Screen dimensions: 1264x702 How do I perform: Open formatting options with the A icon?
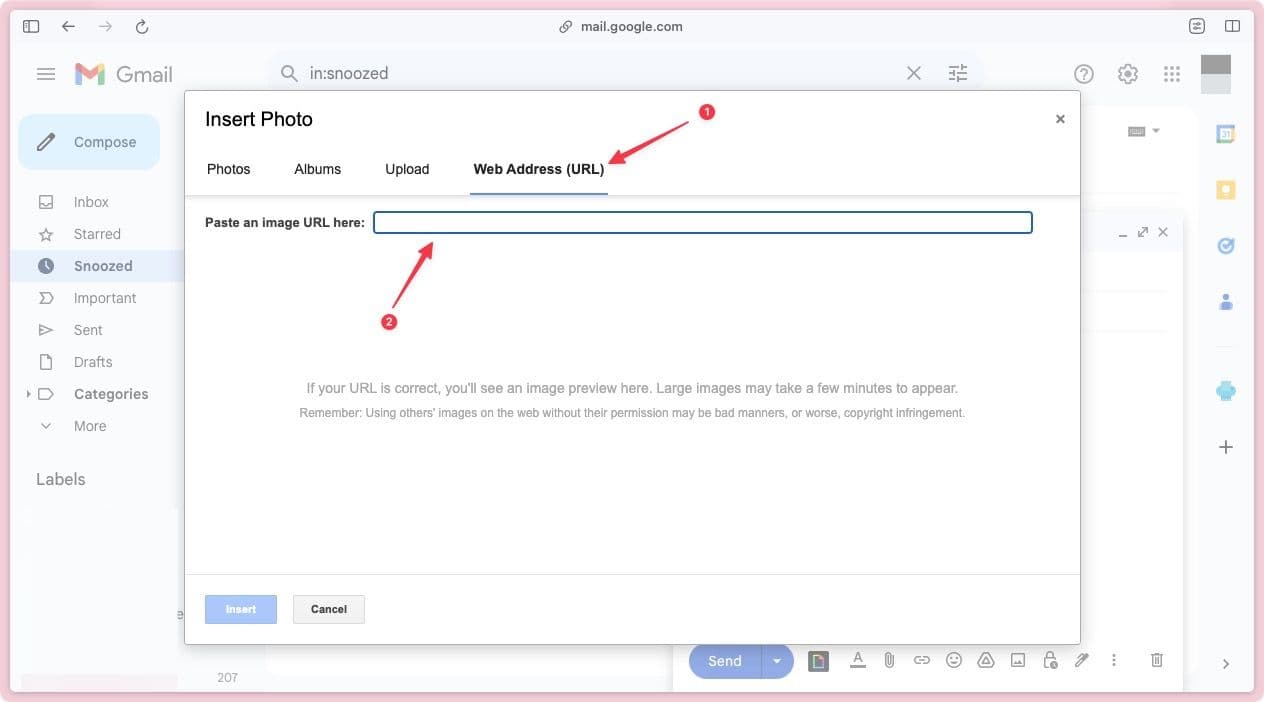857,660
